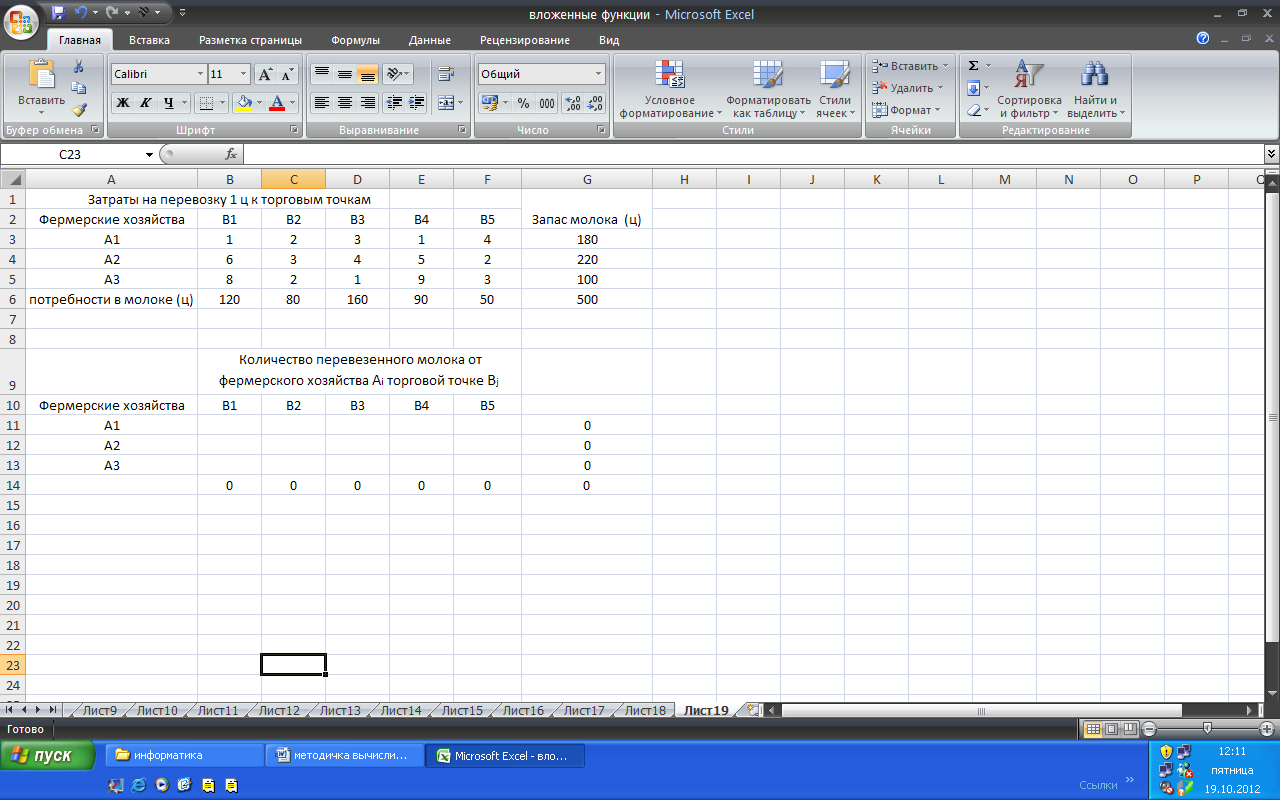This screenshot has height=800, width=1280.
Task: Expand the borders dropdown arrow
Action: pos(222,102)
